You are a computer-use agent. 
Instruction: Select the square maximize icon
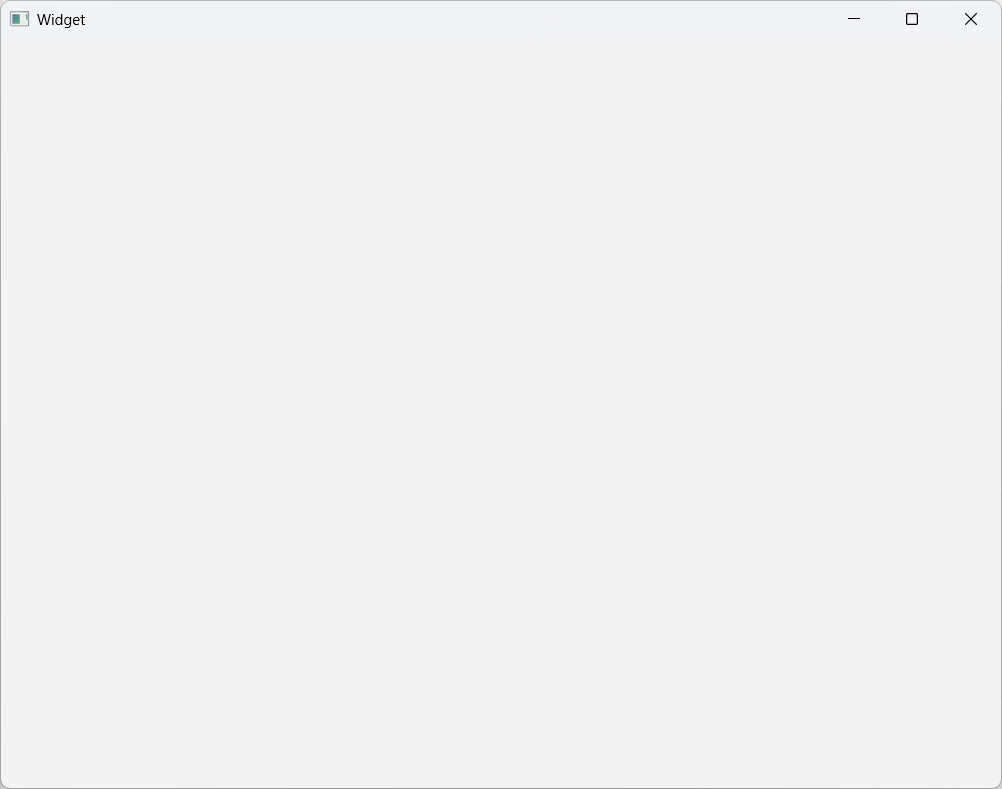pos(912,19)
